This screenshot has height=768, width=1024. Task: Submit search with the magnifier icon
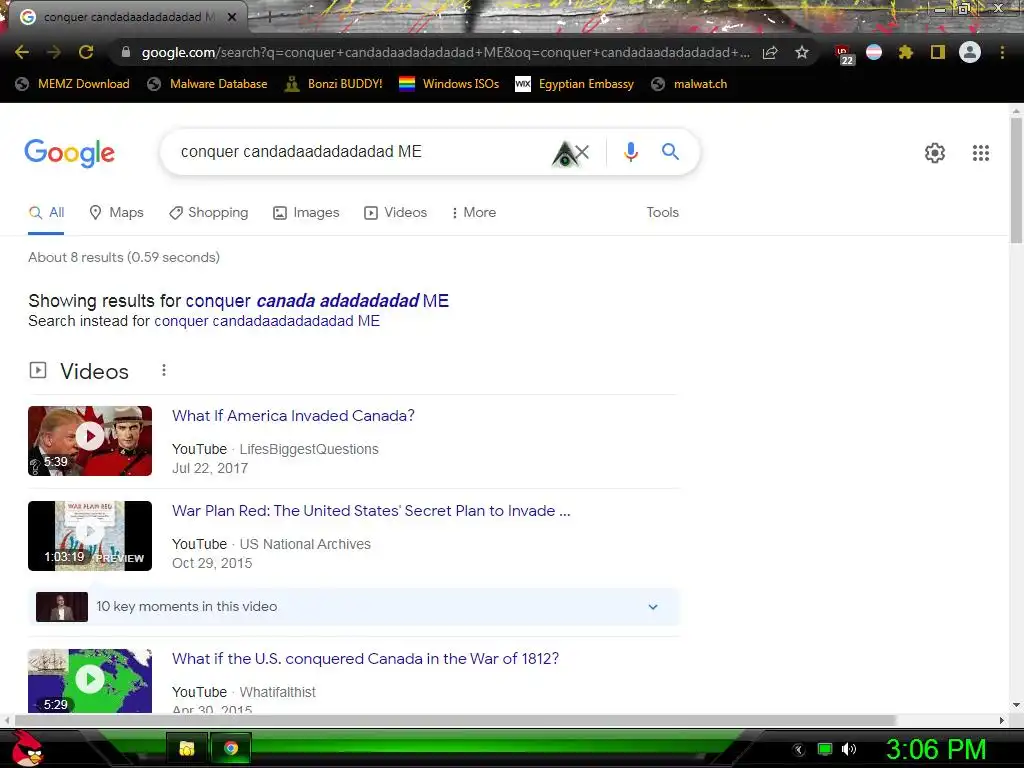click(x=670, y=152)
